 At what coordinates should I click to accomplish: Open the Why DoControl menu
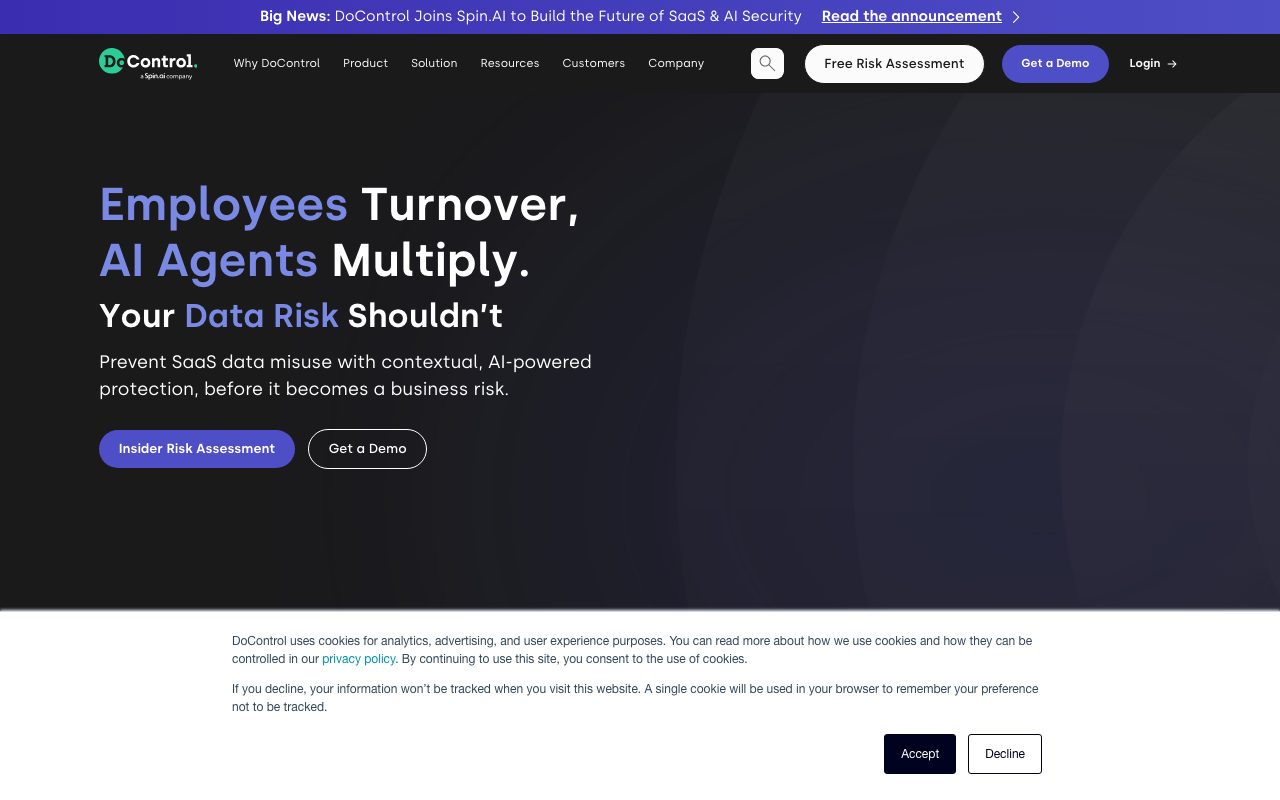(277, 63)
